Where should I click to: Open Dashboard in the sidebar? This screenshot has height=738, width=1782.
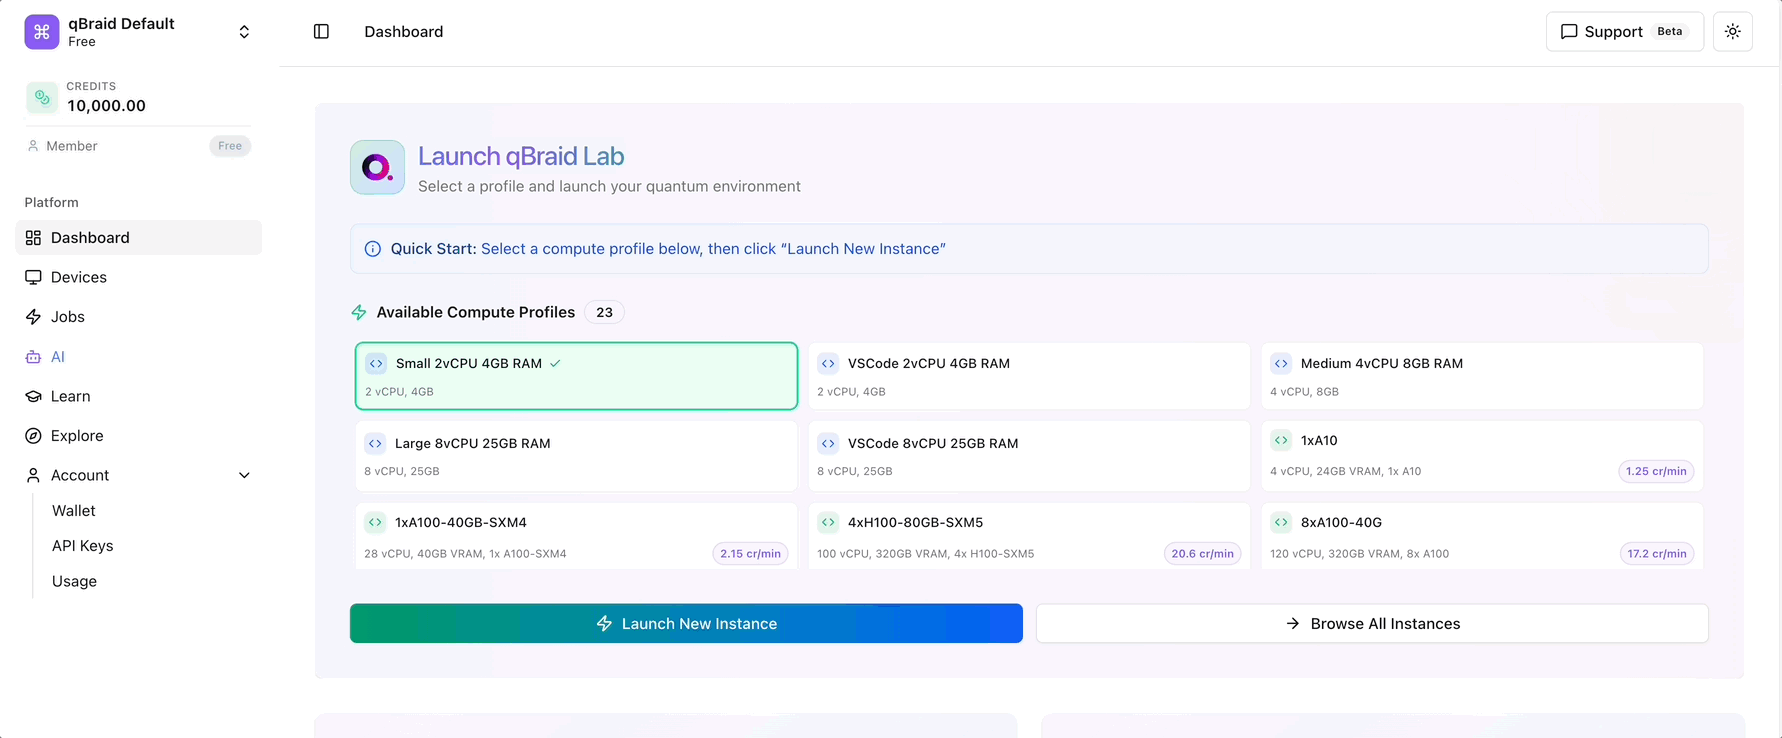(x=139, y=238)
